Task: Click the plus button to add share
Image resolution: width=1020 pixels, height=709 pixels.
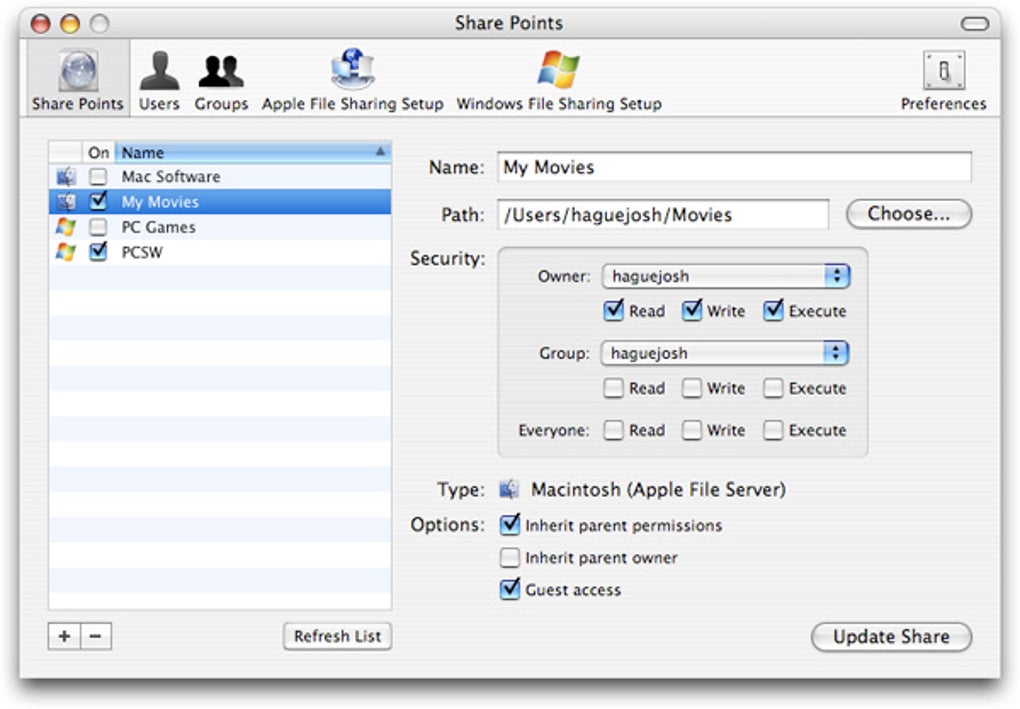Action: [64, 636]
